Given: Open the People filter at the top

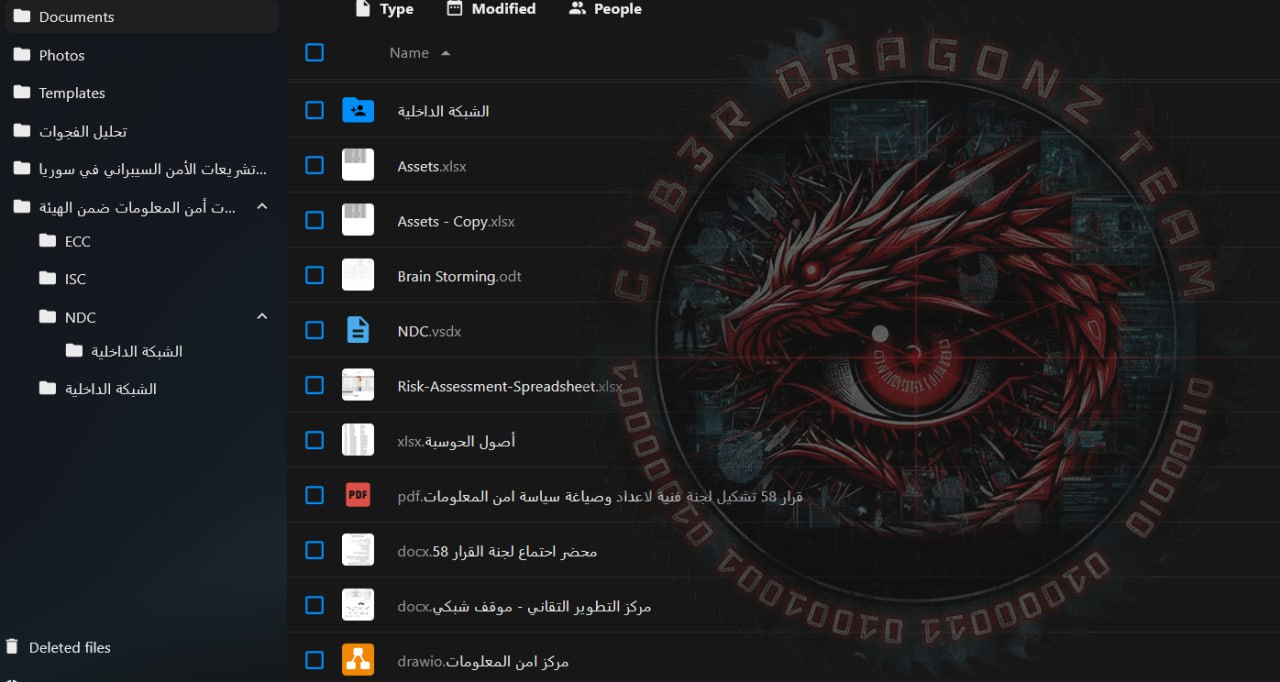Looking at the screenshot, I should [x=604, y=8].
